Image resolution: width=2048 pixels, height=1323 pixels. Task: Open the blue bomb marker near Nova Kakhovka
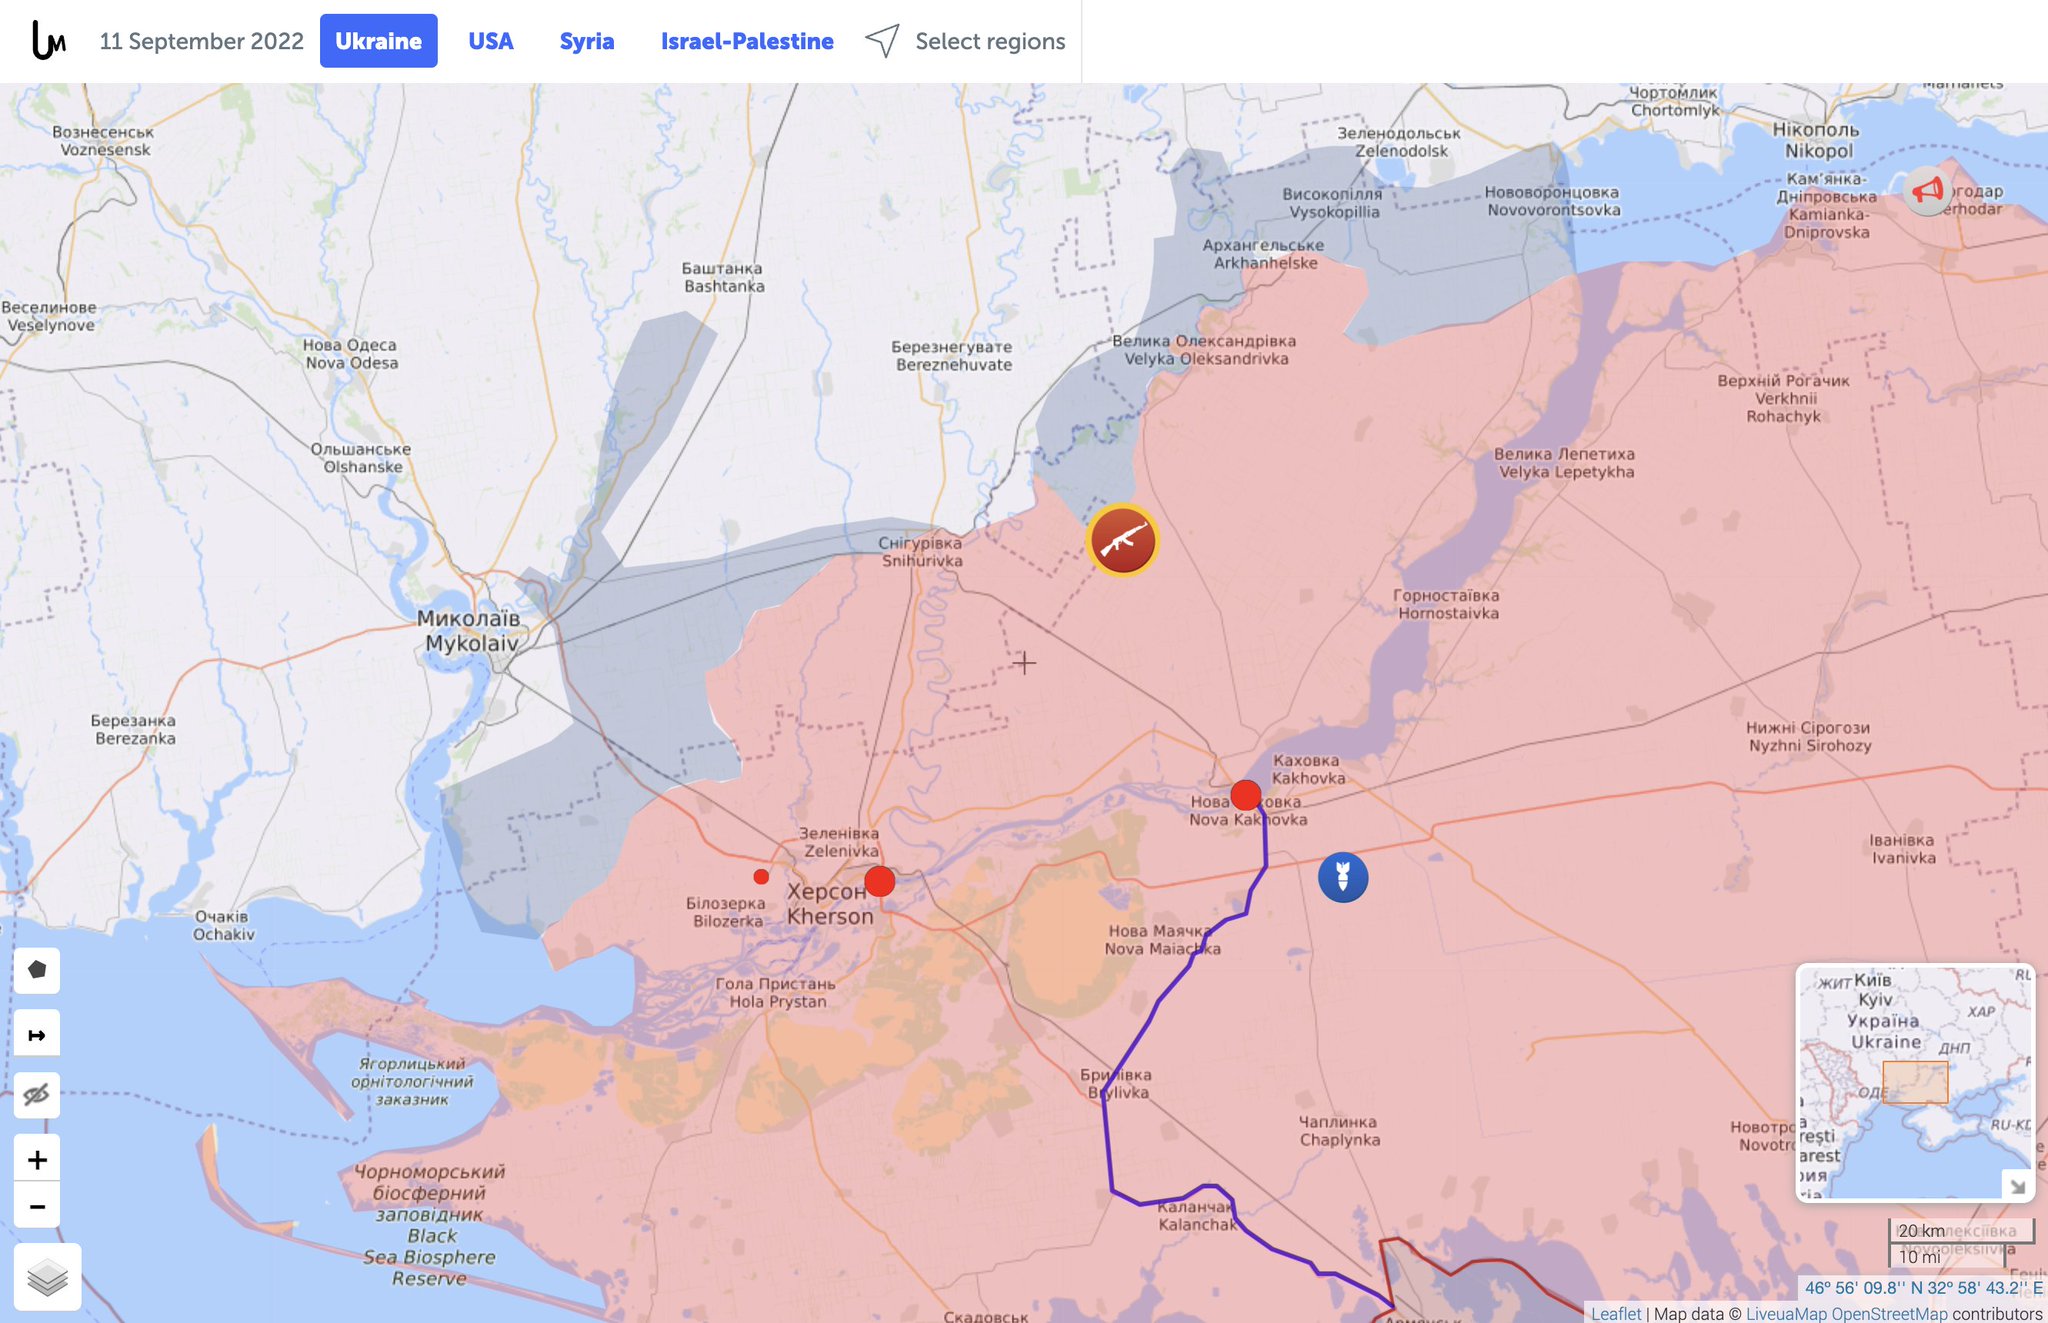(1342, 877)
